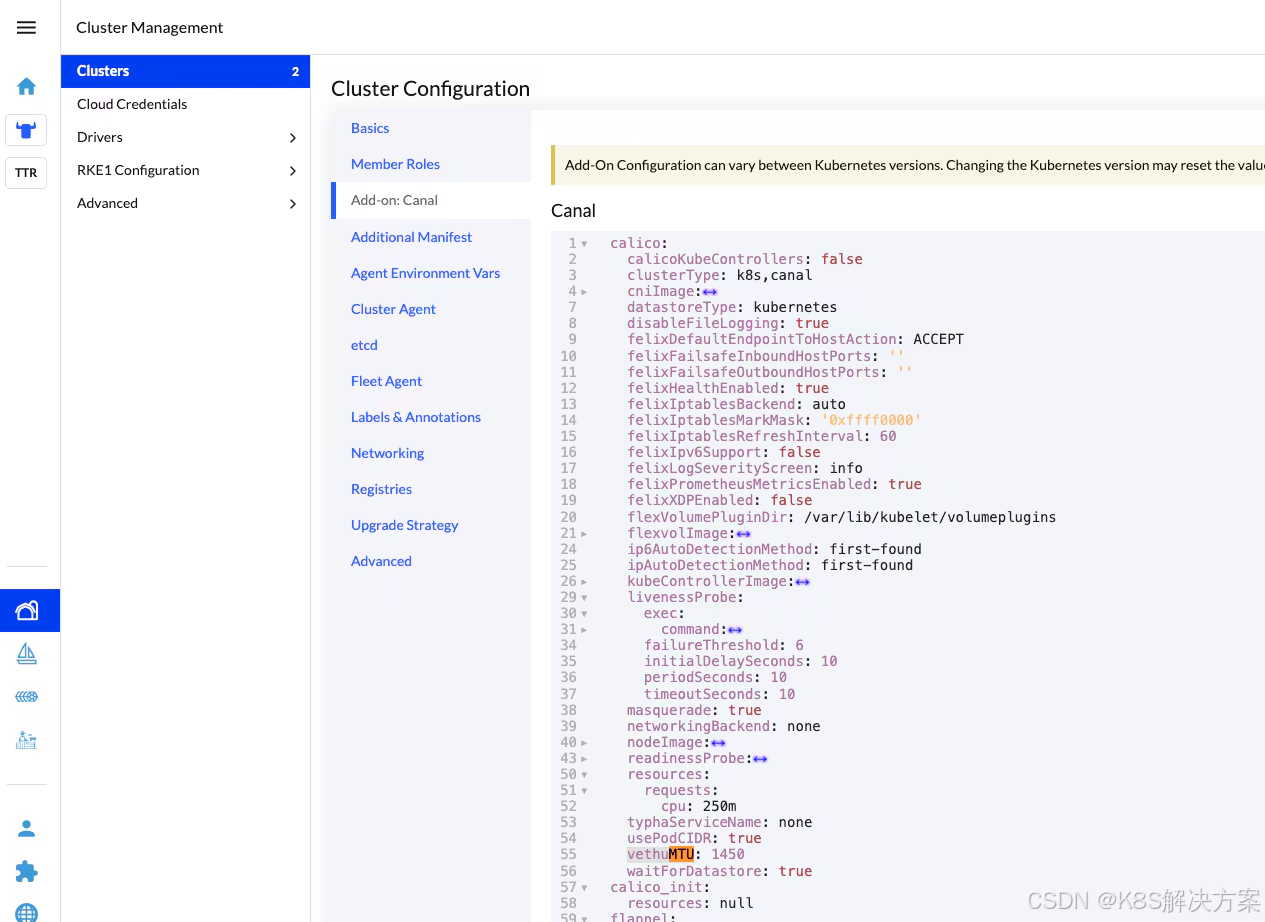Unfold the collapsed readinessProbe value marker

(760, 758)
